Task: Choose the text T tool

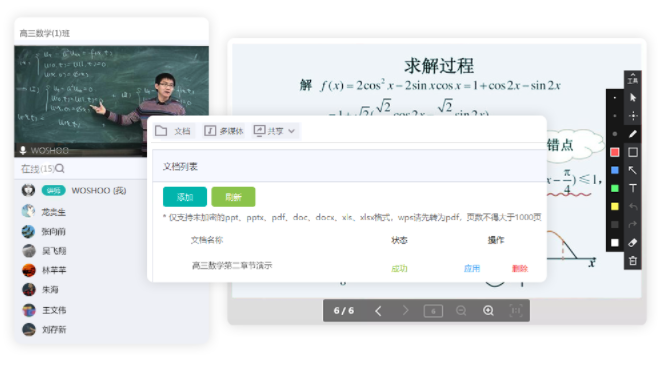Action: 633,188
